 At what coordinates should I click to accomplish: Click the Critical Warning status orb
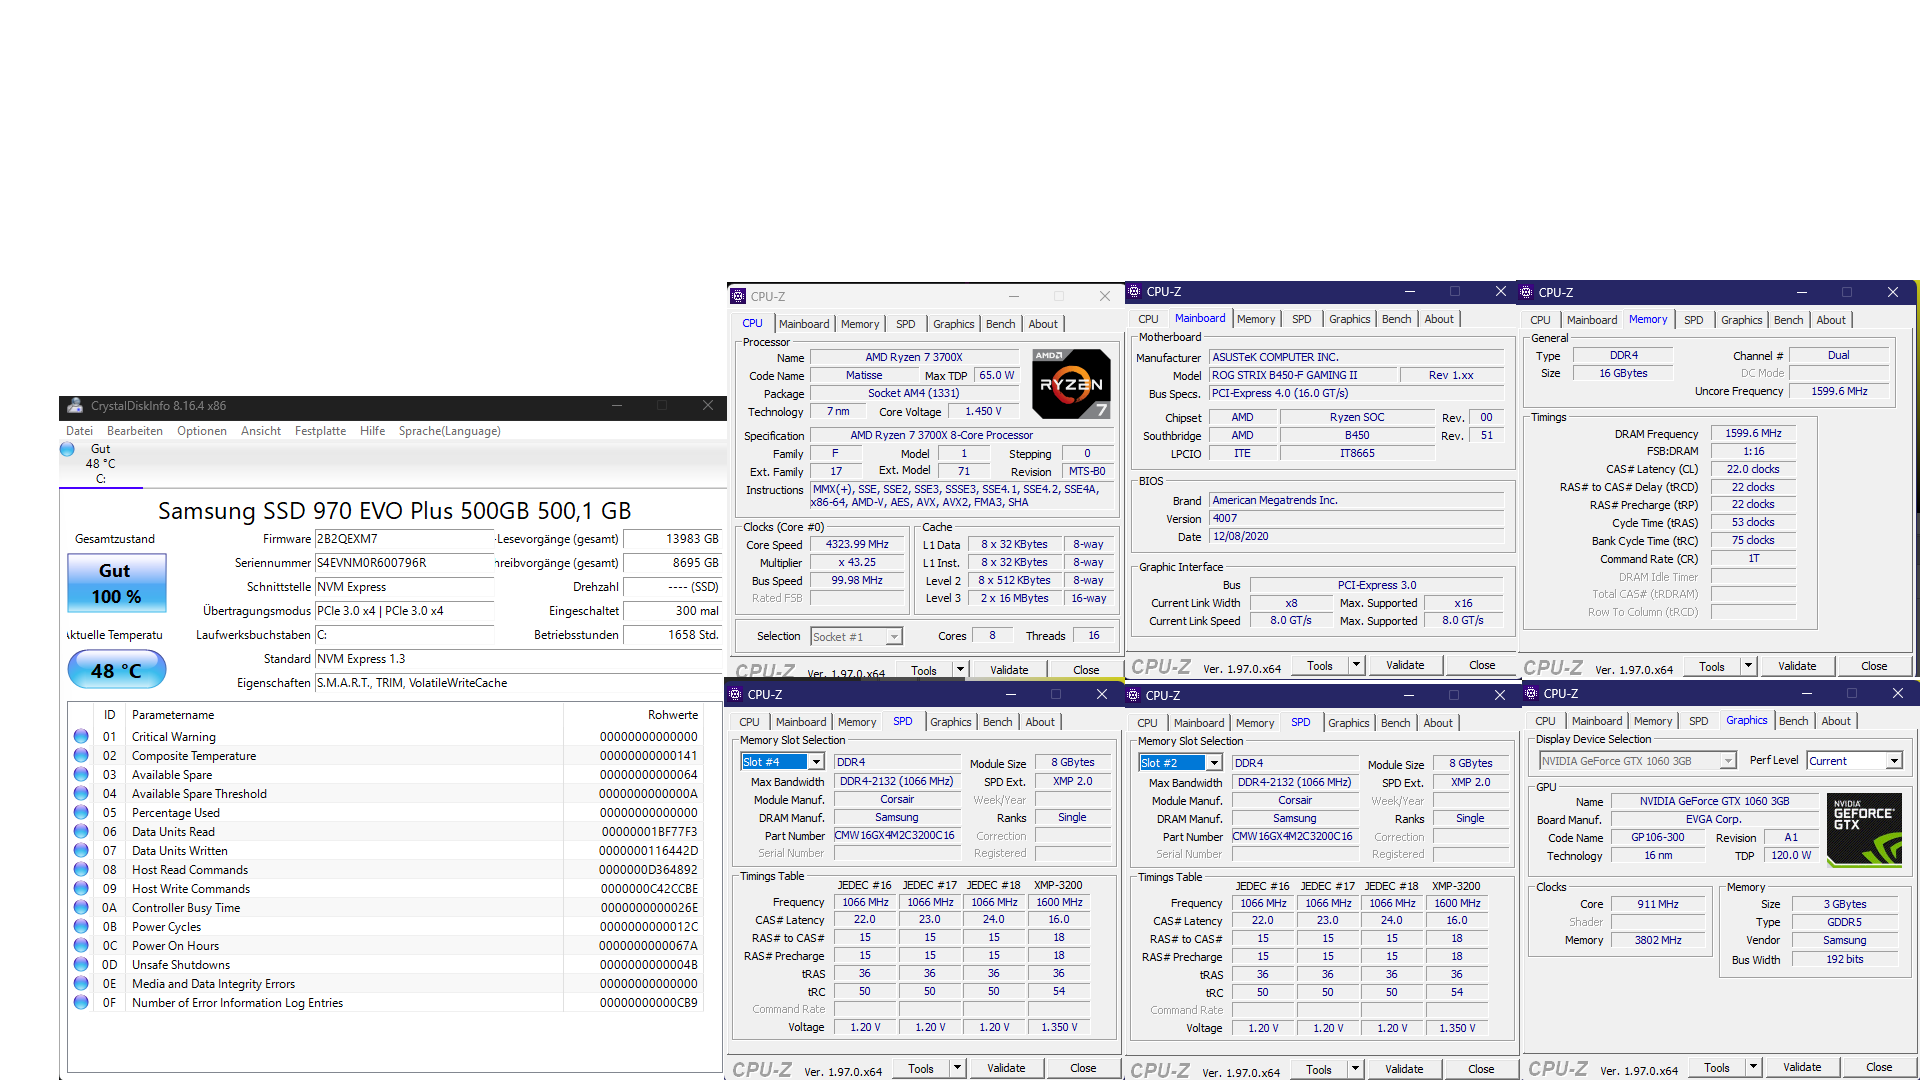coord(81,737)
